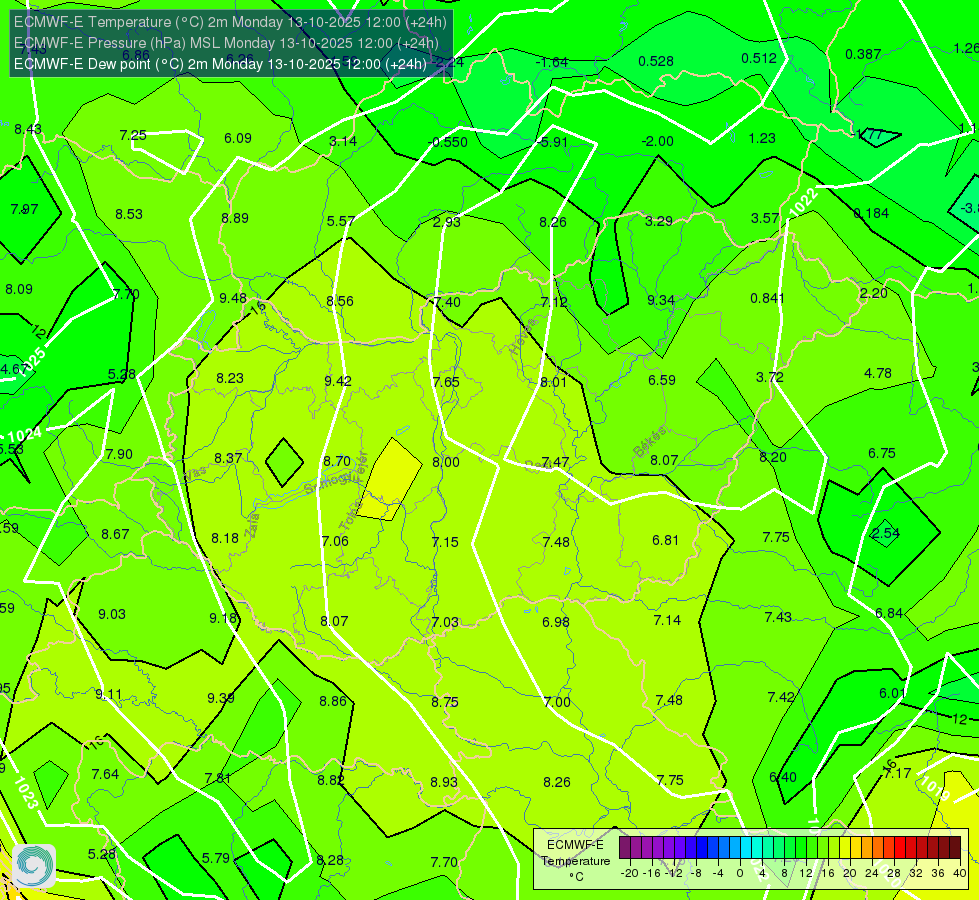Click the legend title ECMWF-E Temperature °C
Viewport: 979px width, 900px height.
point(575,861)
